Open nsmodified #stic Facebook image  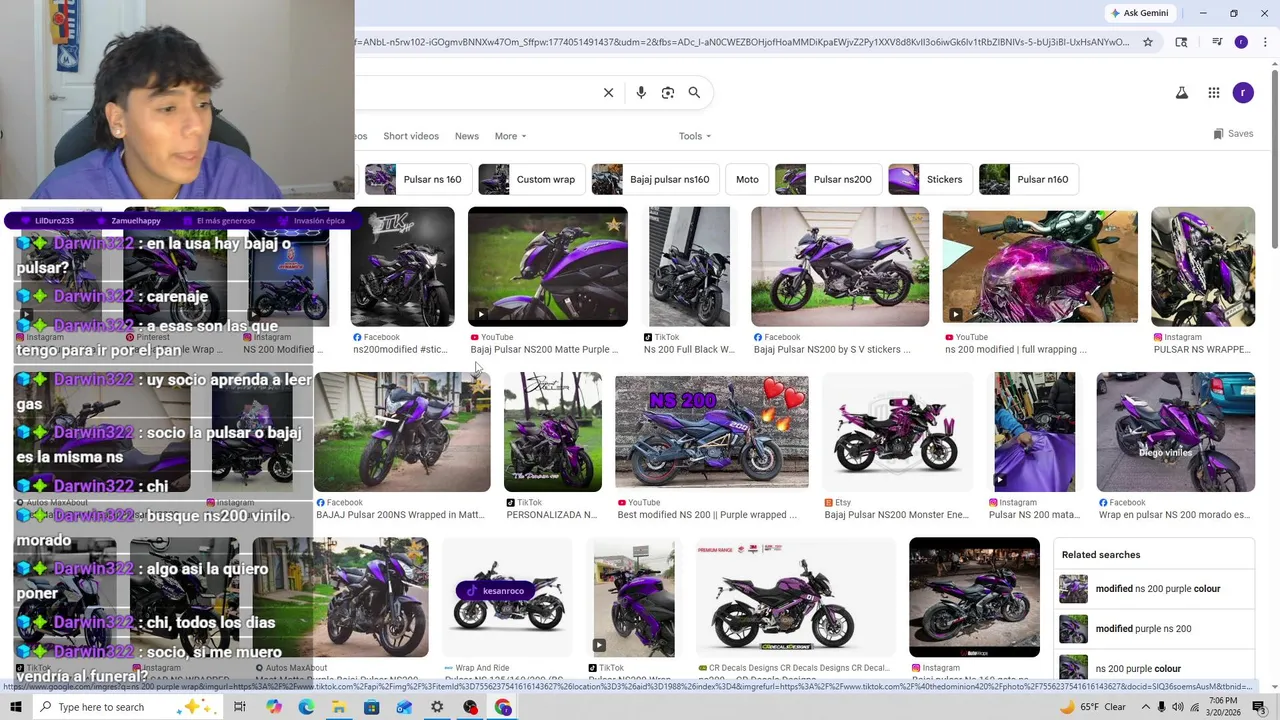(403, 267)
